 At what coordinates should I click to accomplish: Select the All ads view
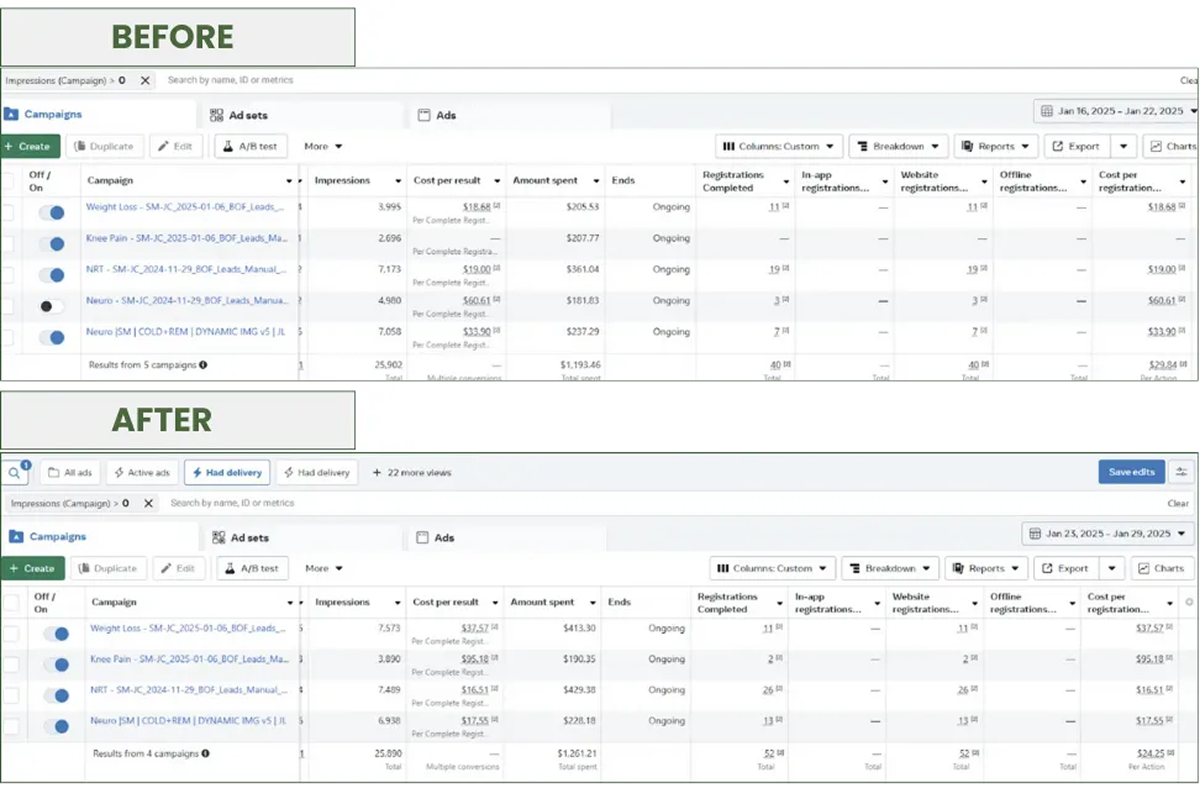click(x=70, y=473)
